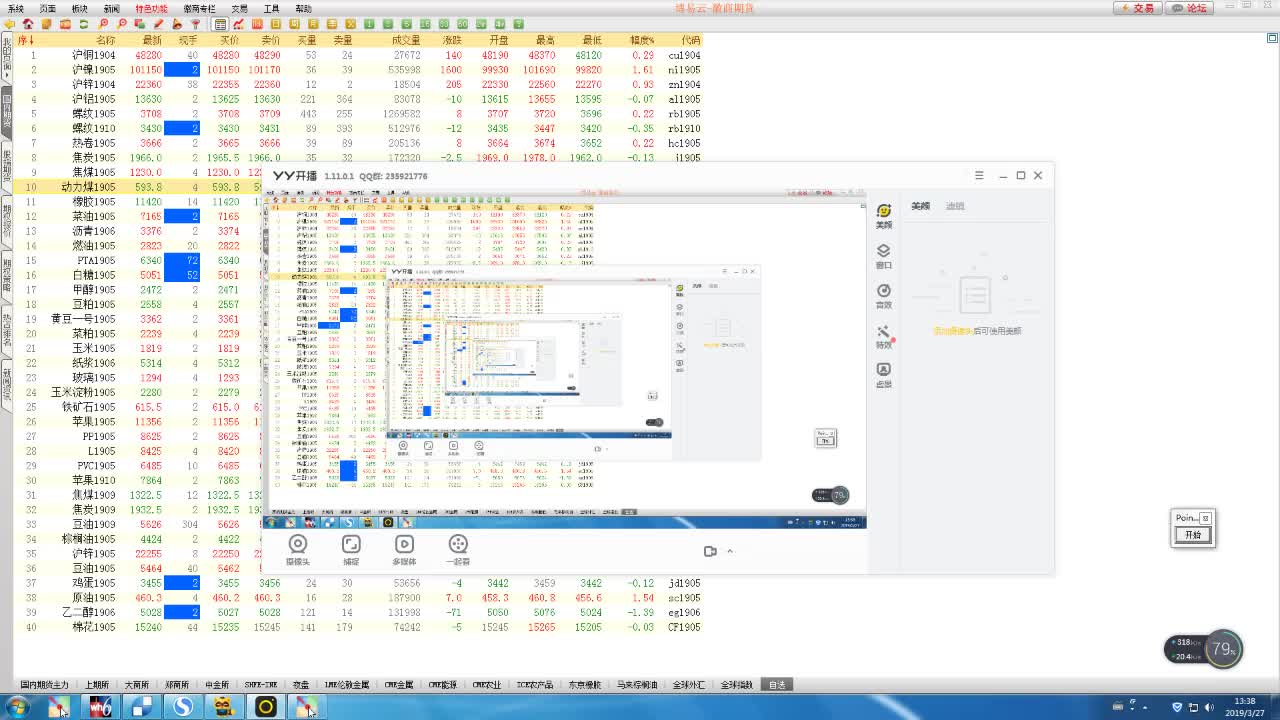Open the 特色功能 menu
This screenshot has height=720, width=1280.
click(151, 9)
